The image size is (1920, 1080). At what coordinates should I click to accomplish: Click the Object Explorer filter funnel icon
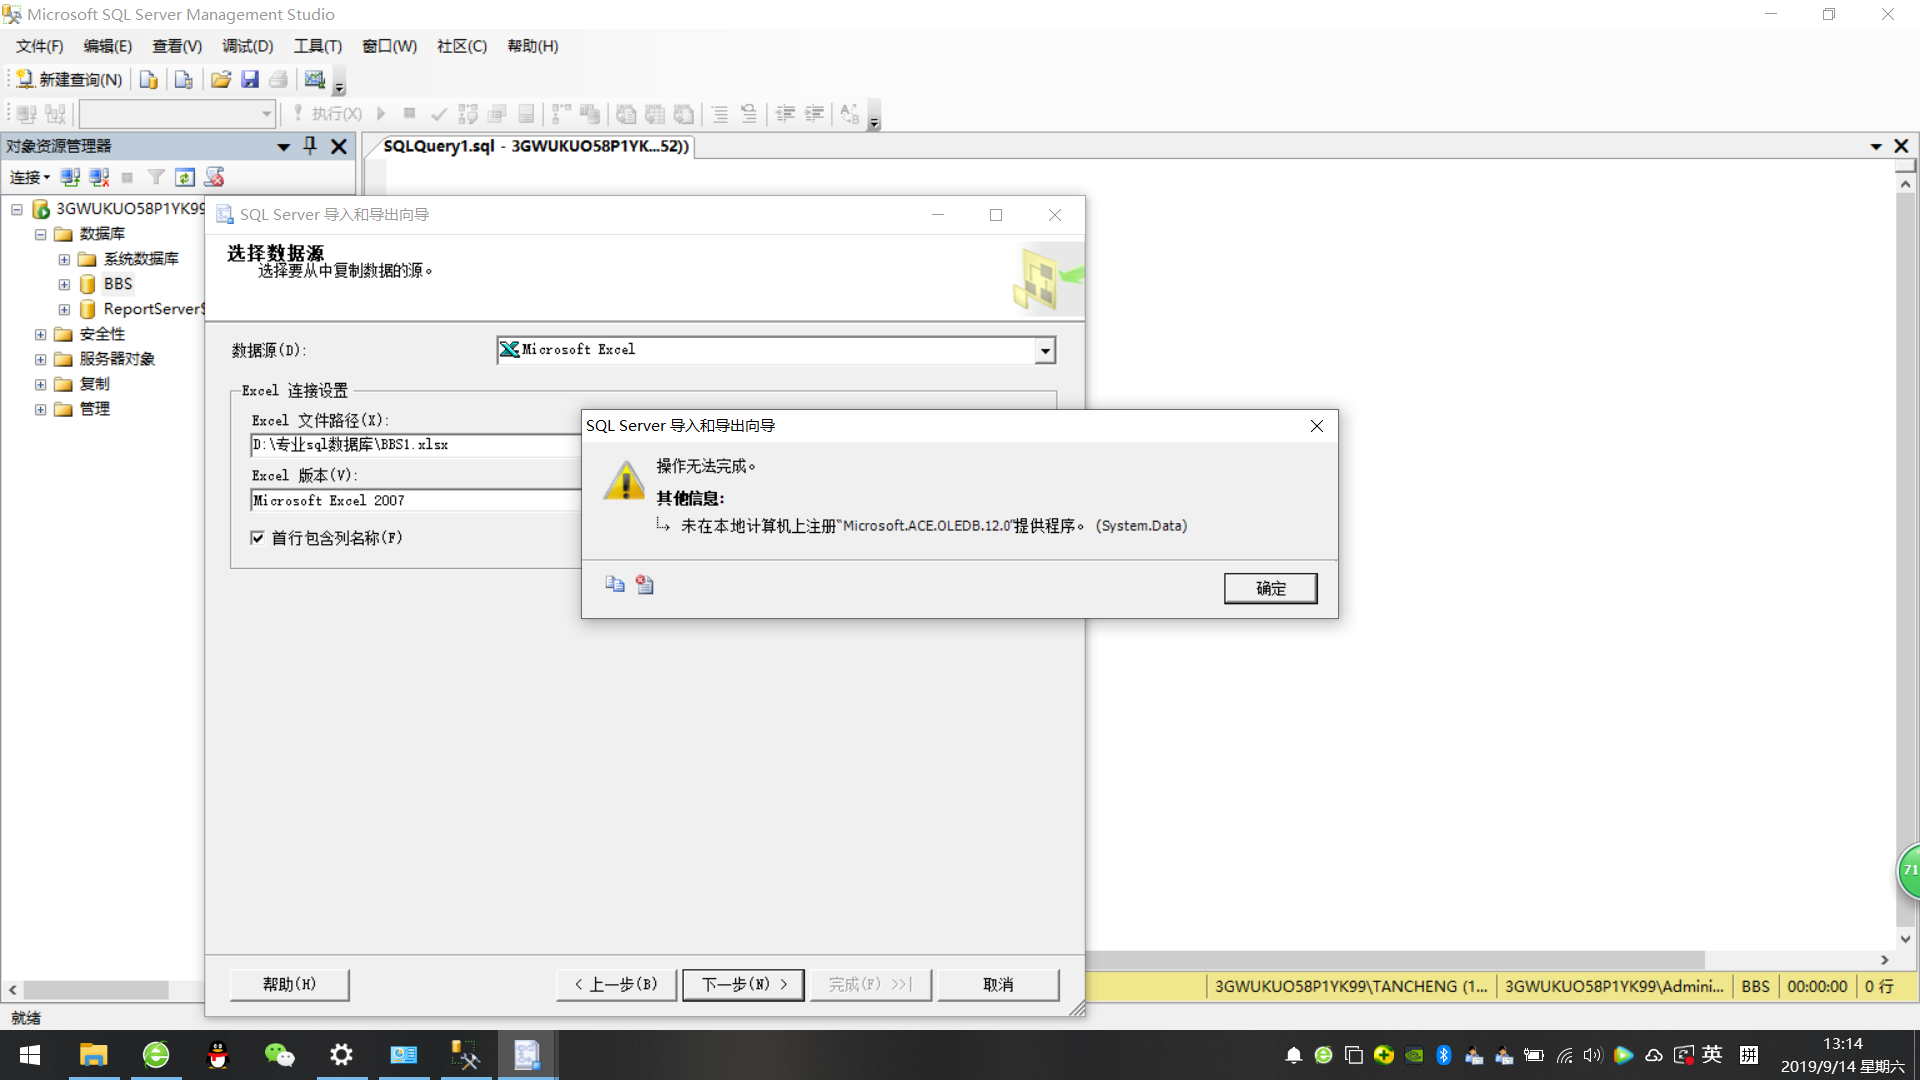point(156,178)
